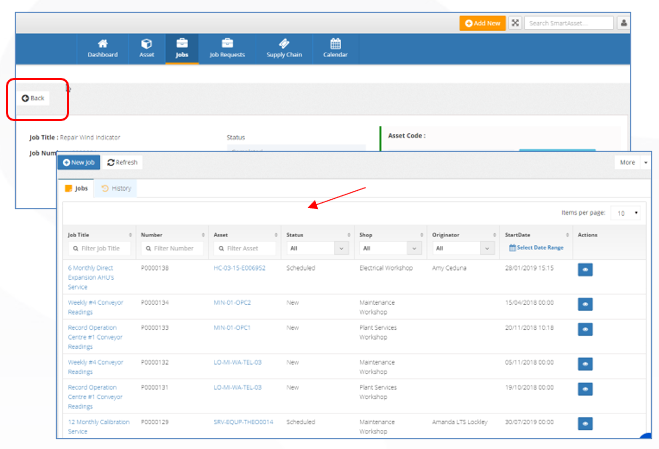Open the More dropdown menu
This screenshot has height=449, width=659.
pos(633,162)
